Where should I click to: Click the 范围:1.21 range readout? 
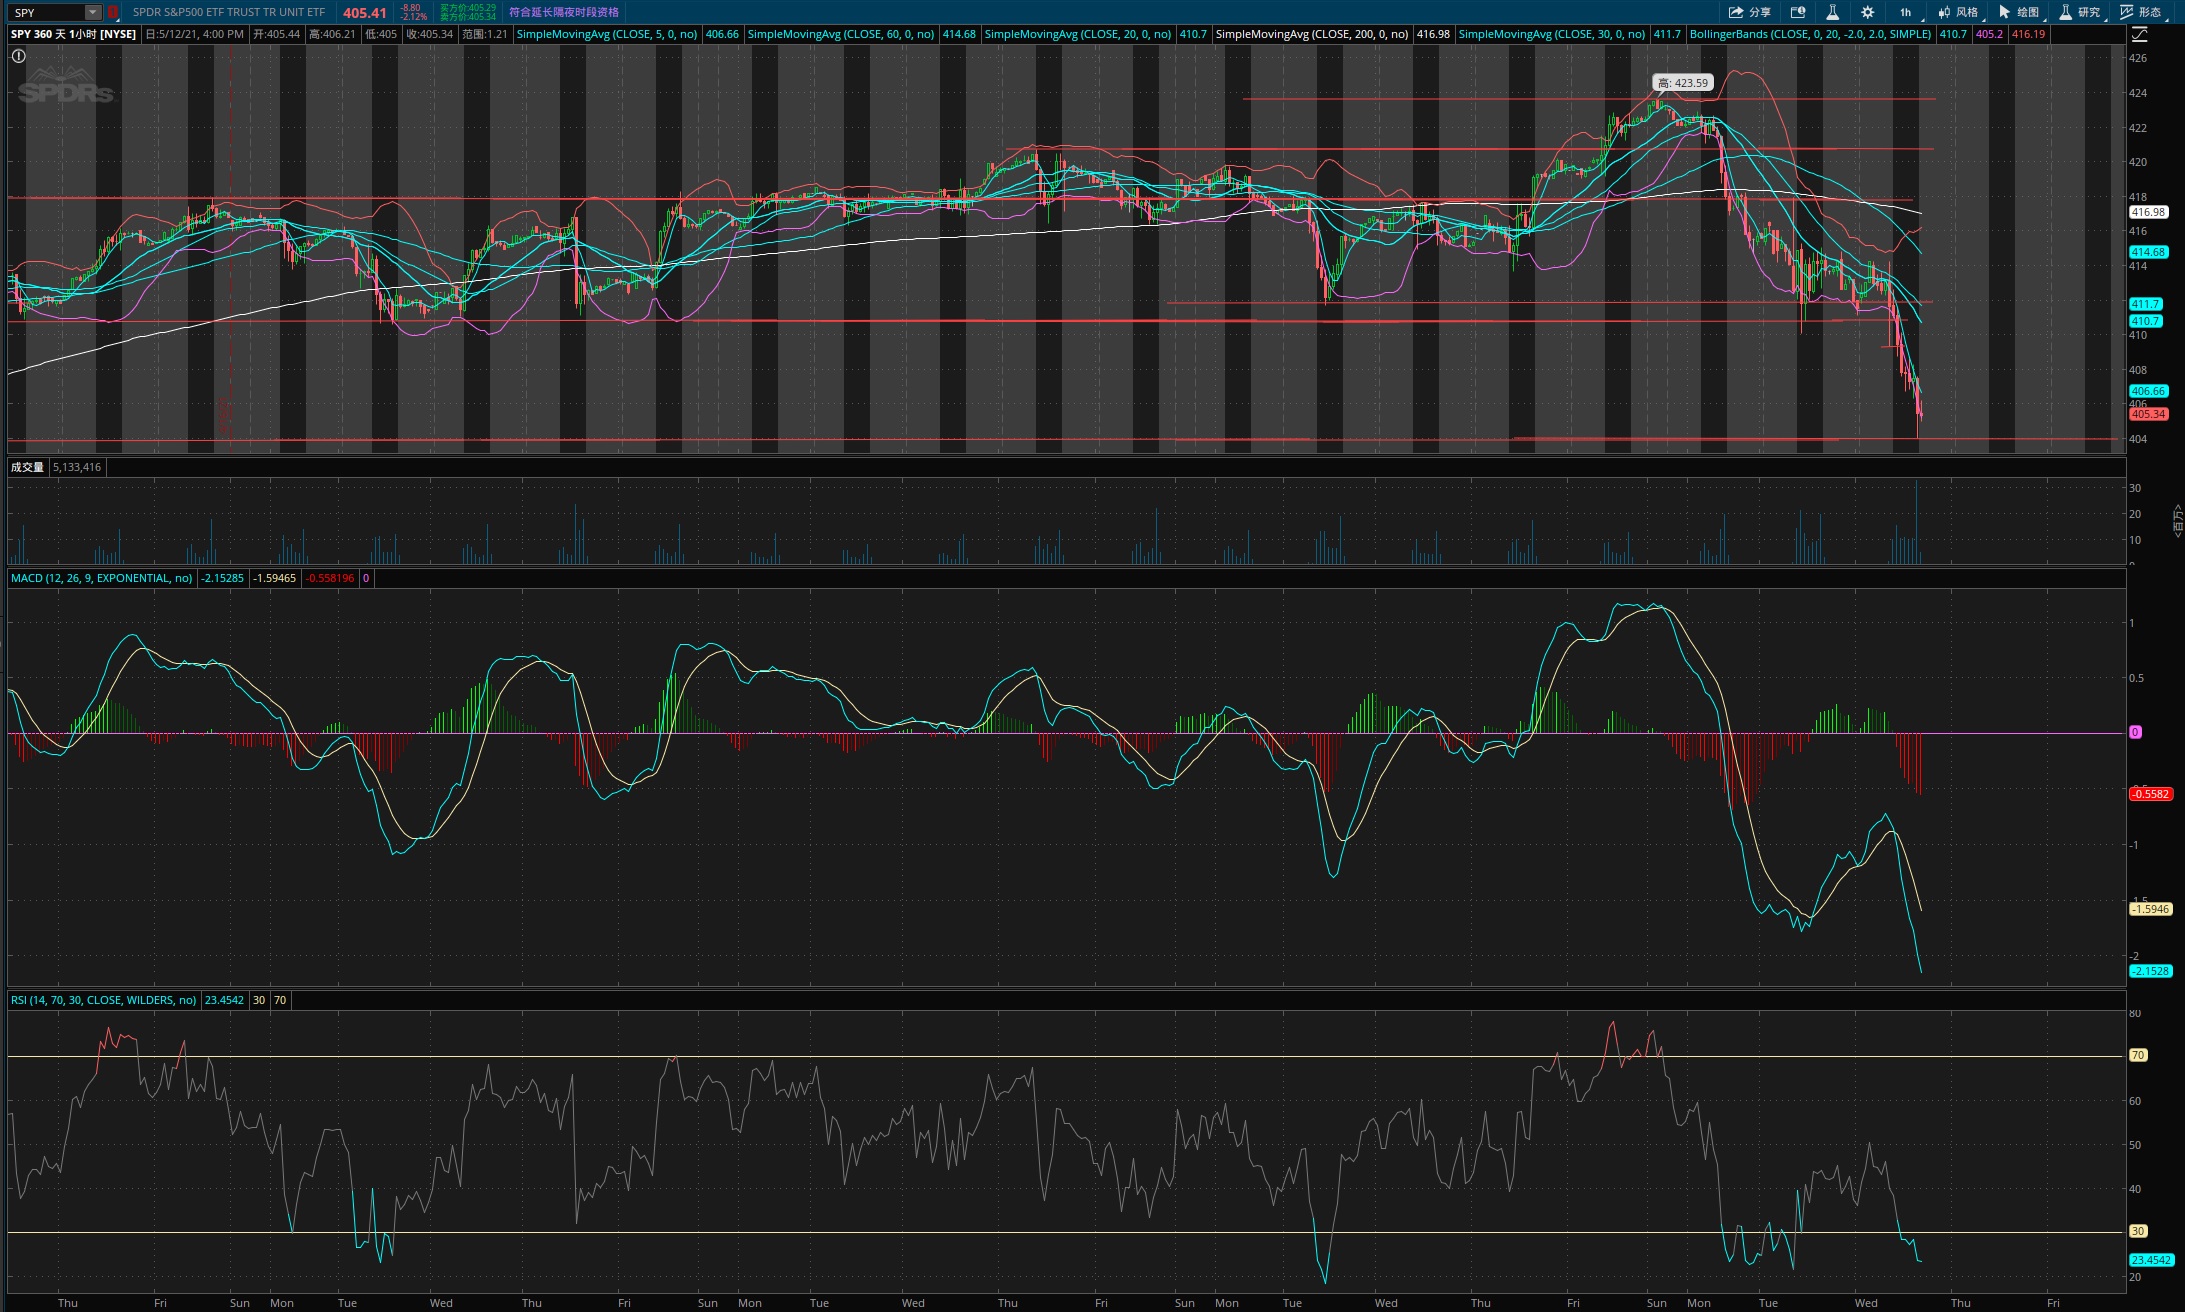point(485,34)
